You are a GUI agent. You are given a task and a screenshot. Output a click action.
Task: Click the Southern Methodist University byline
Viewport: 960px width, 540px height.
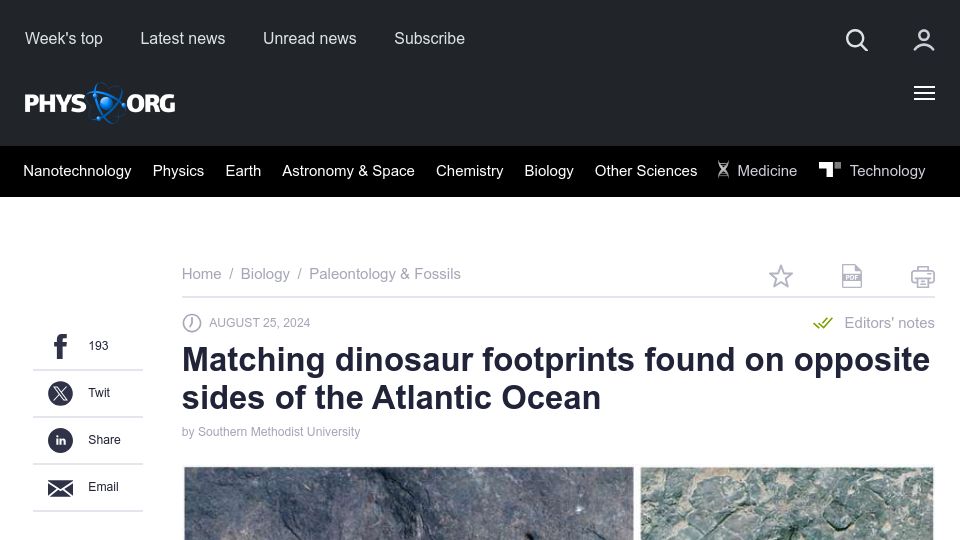tap(279, 432)
